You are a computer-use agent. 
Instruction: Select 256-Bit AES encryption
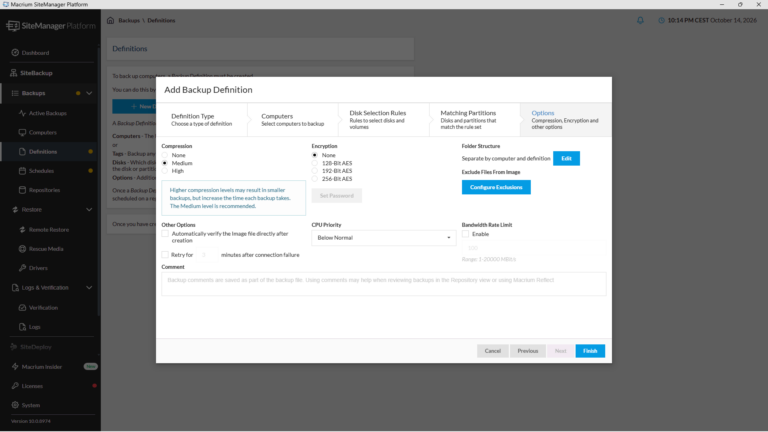tap(314, 179)
